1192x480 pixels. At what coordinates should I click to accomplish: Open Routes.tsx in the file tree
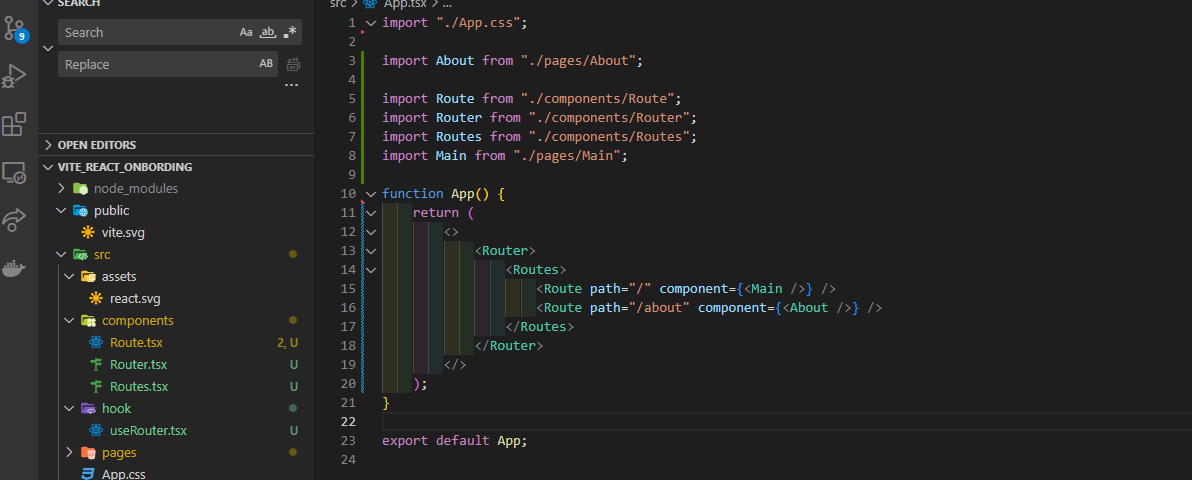(x=139, y=386)
